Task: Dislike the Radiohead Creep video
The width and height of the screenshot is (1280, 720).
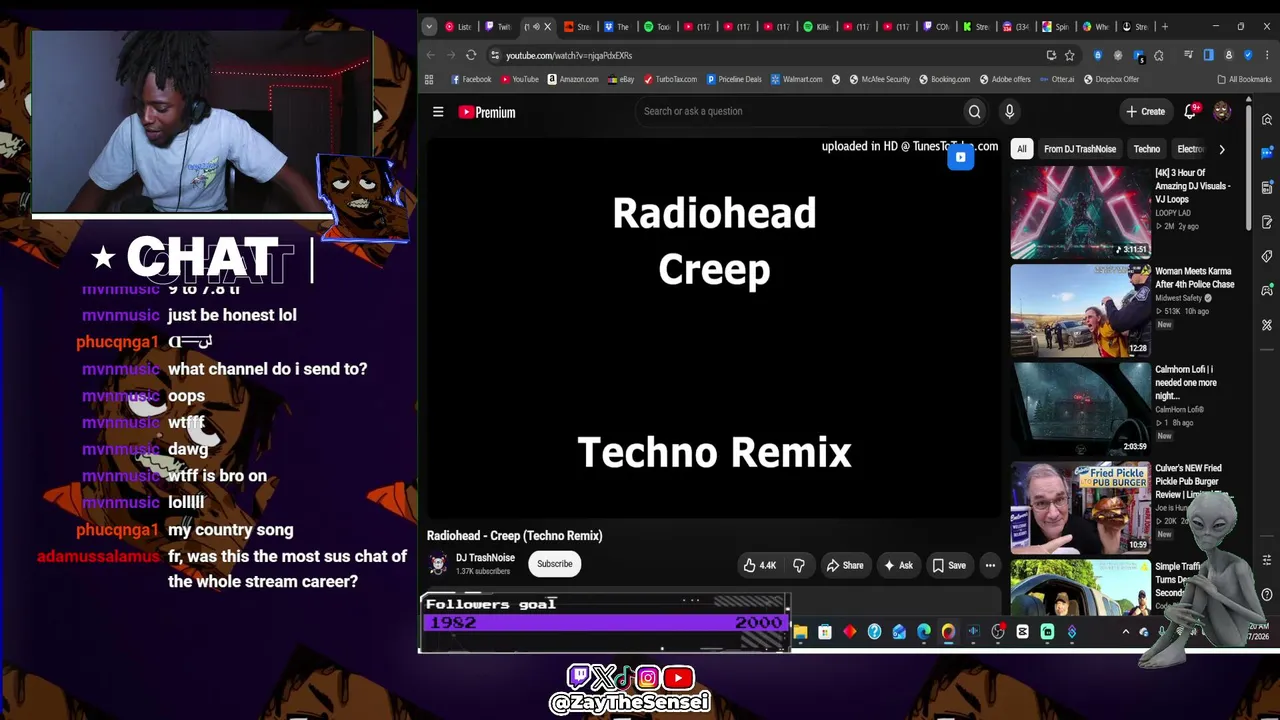Action: (x=798, y=566)
